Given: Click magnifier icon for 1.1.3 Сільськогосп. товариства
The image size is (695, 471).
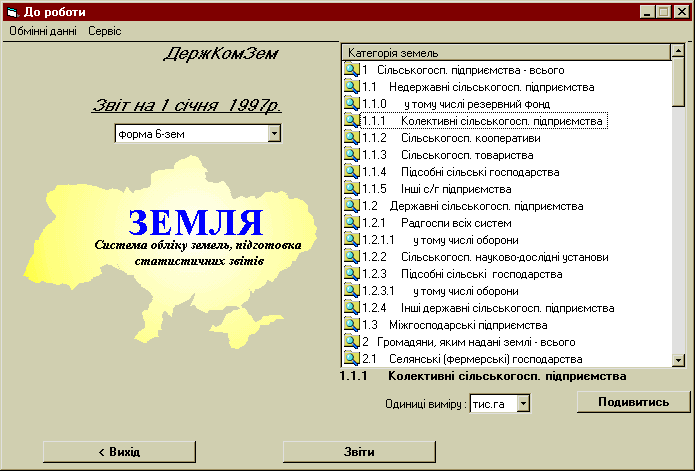Looking at the screenshot, I should click(351, 155).
